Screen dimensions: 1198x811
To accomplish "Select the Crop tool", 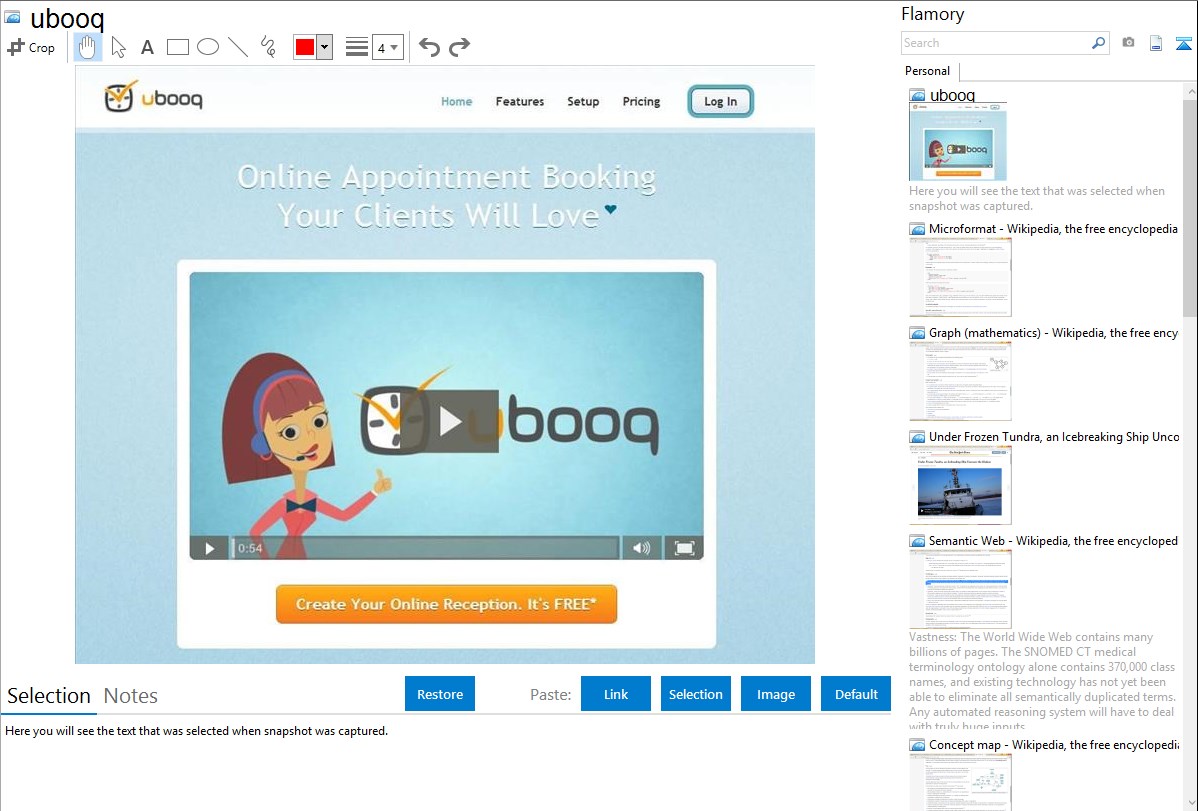I will pyautogui.click(x=31, y=47).
